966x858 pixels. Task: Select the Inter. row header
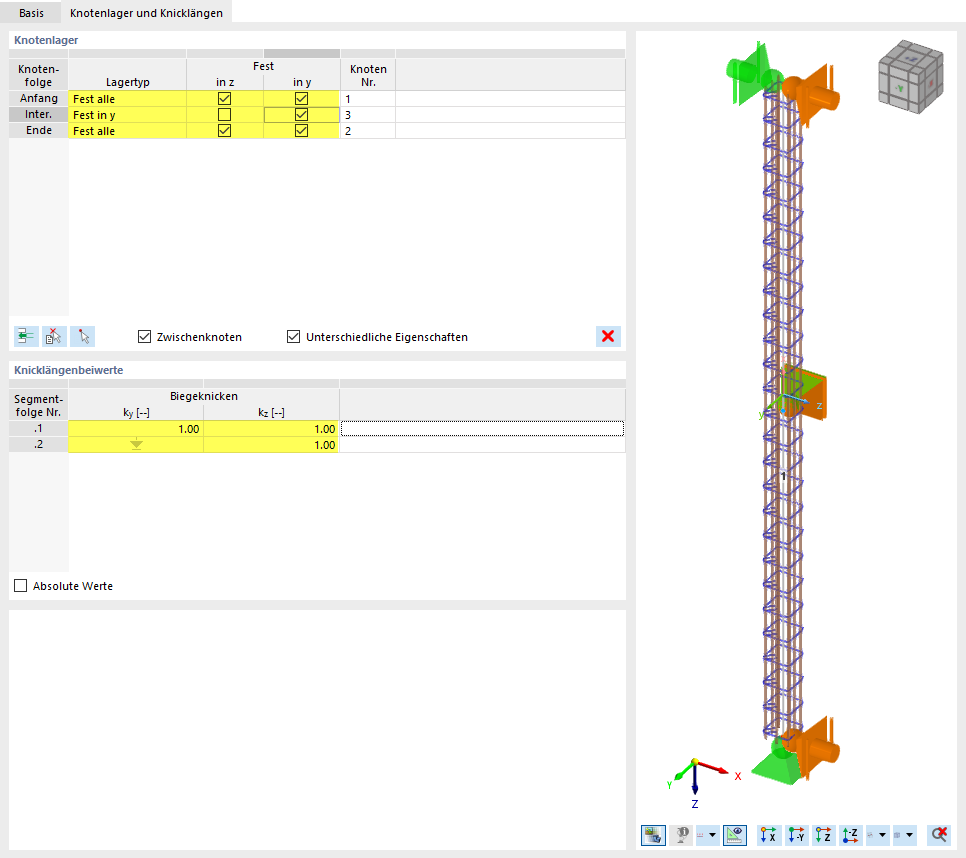pyautogui.click(x=39, y=115)
